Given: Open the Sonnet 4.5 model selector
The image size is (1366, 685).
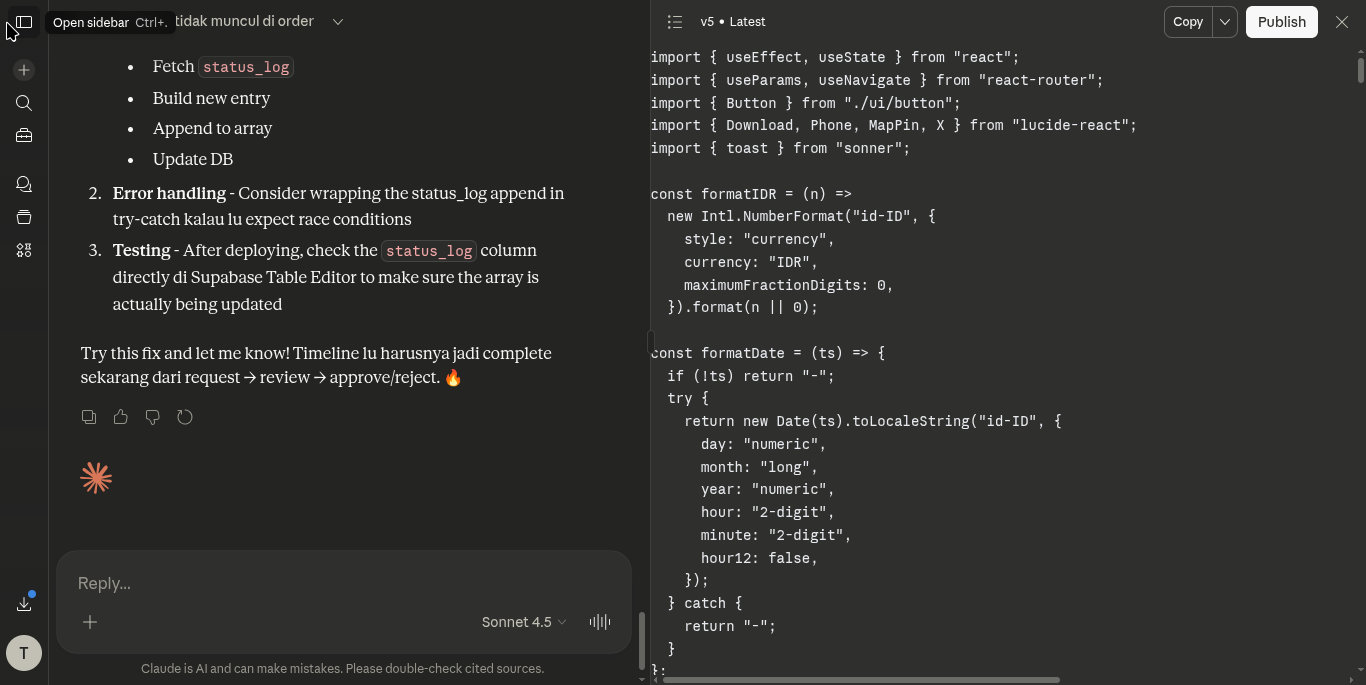Looking at the screenshot, I should point(522,622).
